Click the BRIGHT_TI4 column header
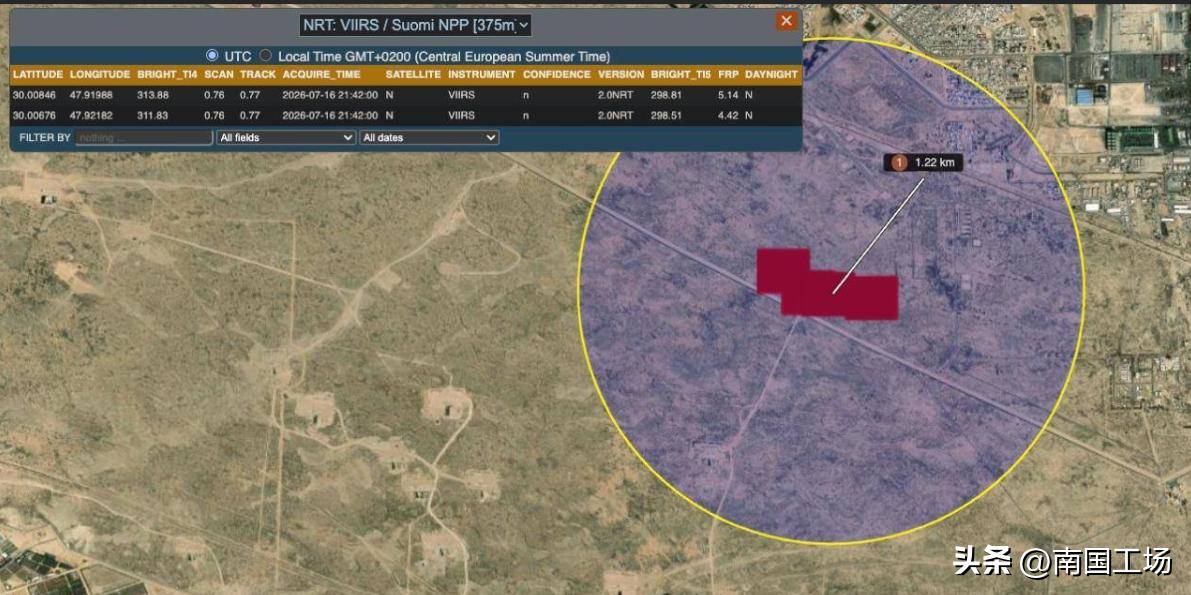1191x595 pixels. tap(167, 74)
